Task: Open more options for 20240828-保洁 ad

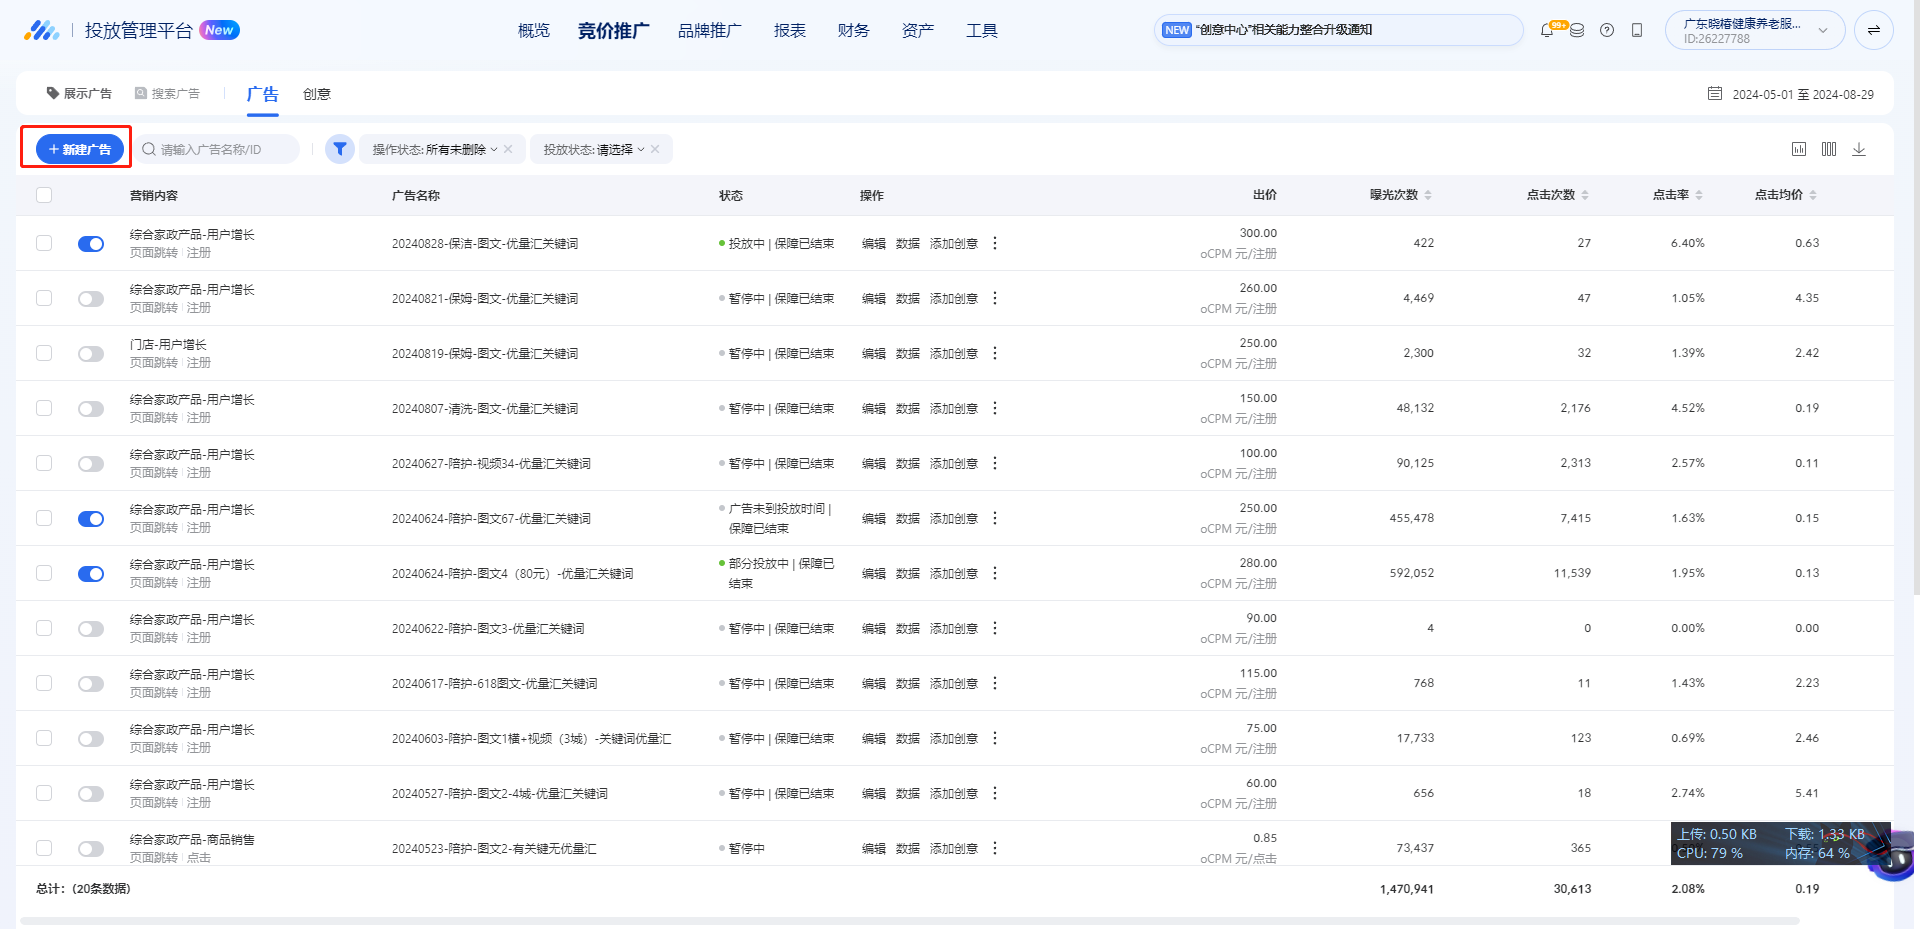Action: pos(995,243)
